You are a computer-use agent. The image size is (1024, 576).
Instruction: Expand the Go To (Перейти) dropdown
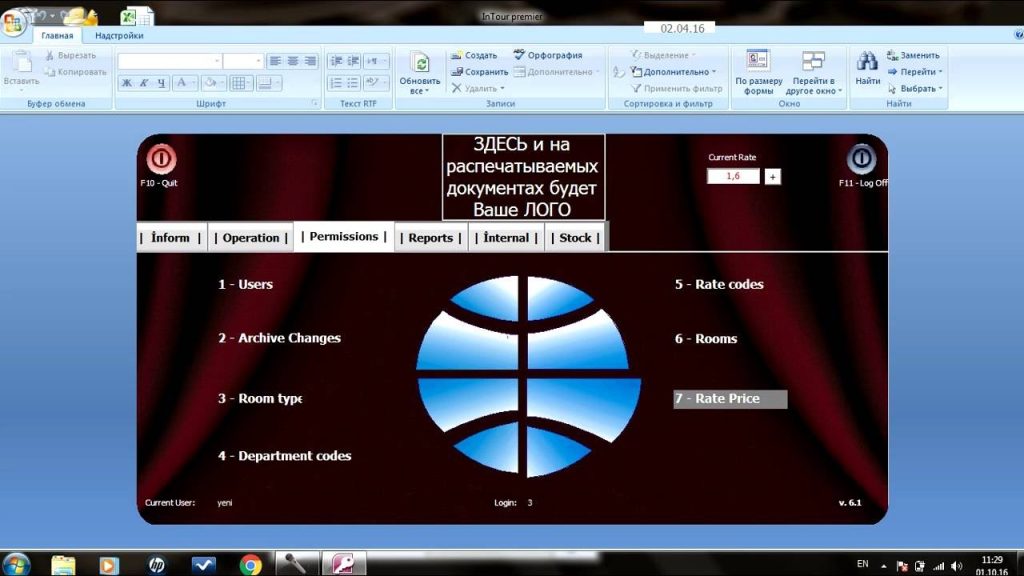coord(940,72)
